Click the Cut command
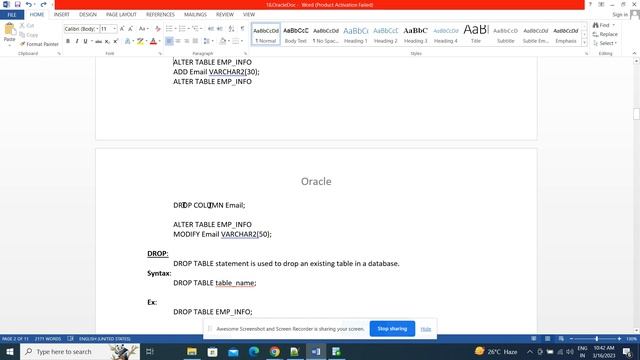 tap(27, 26)
